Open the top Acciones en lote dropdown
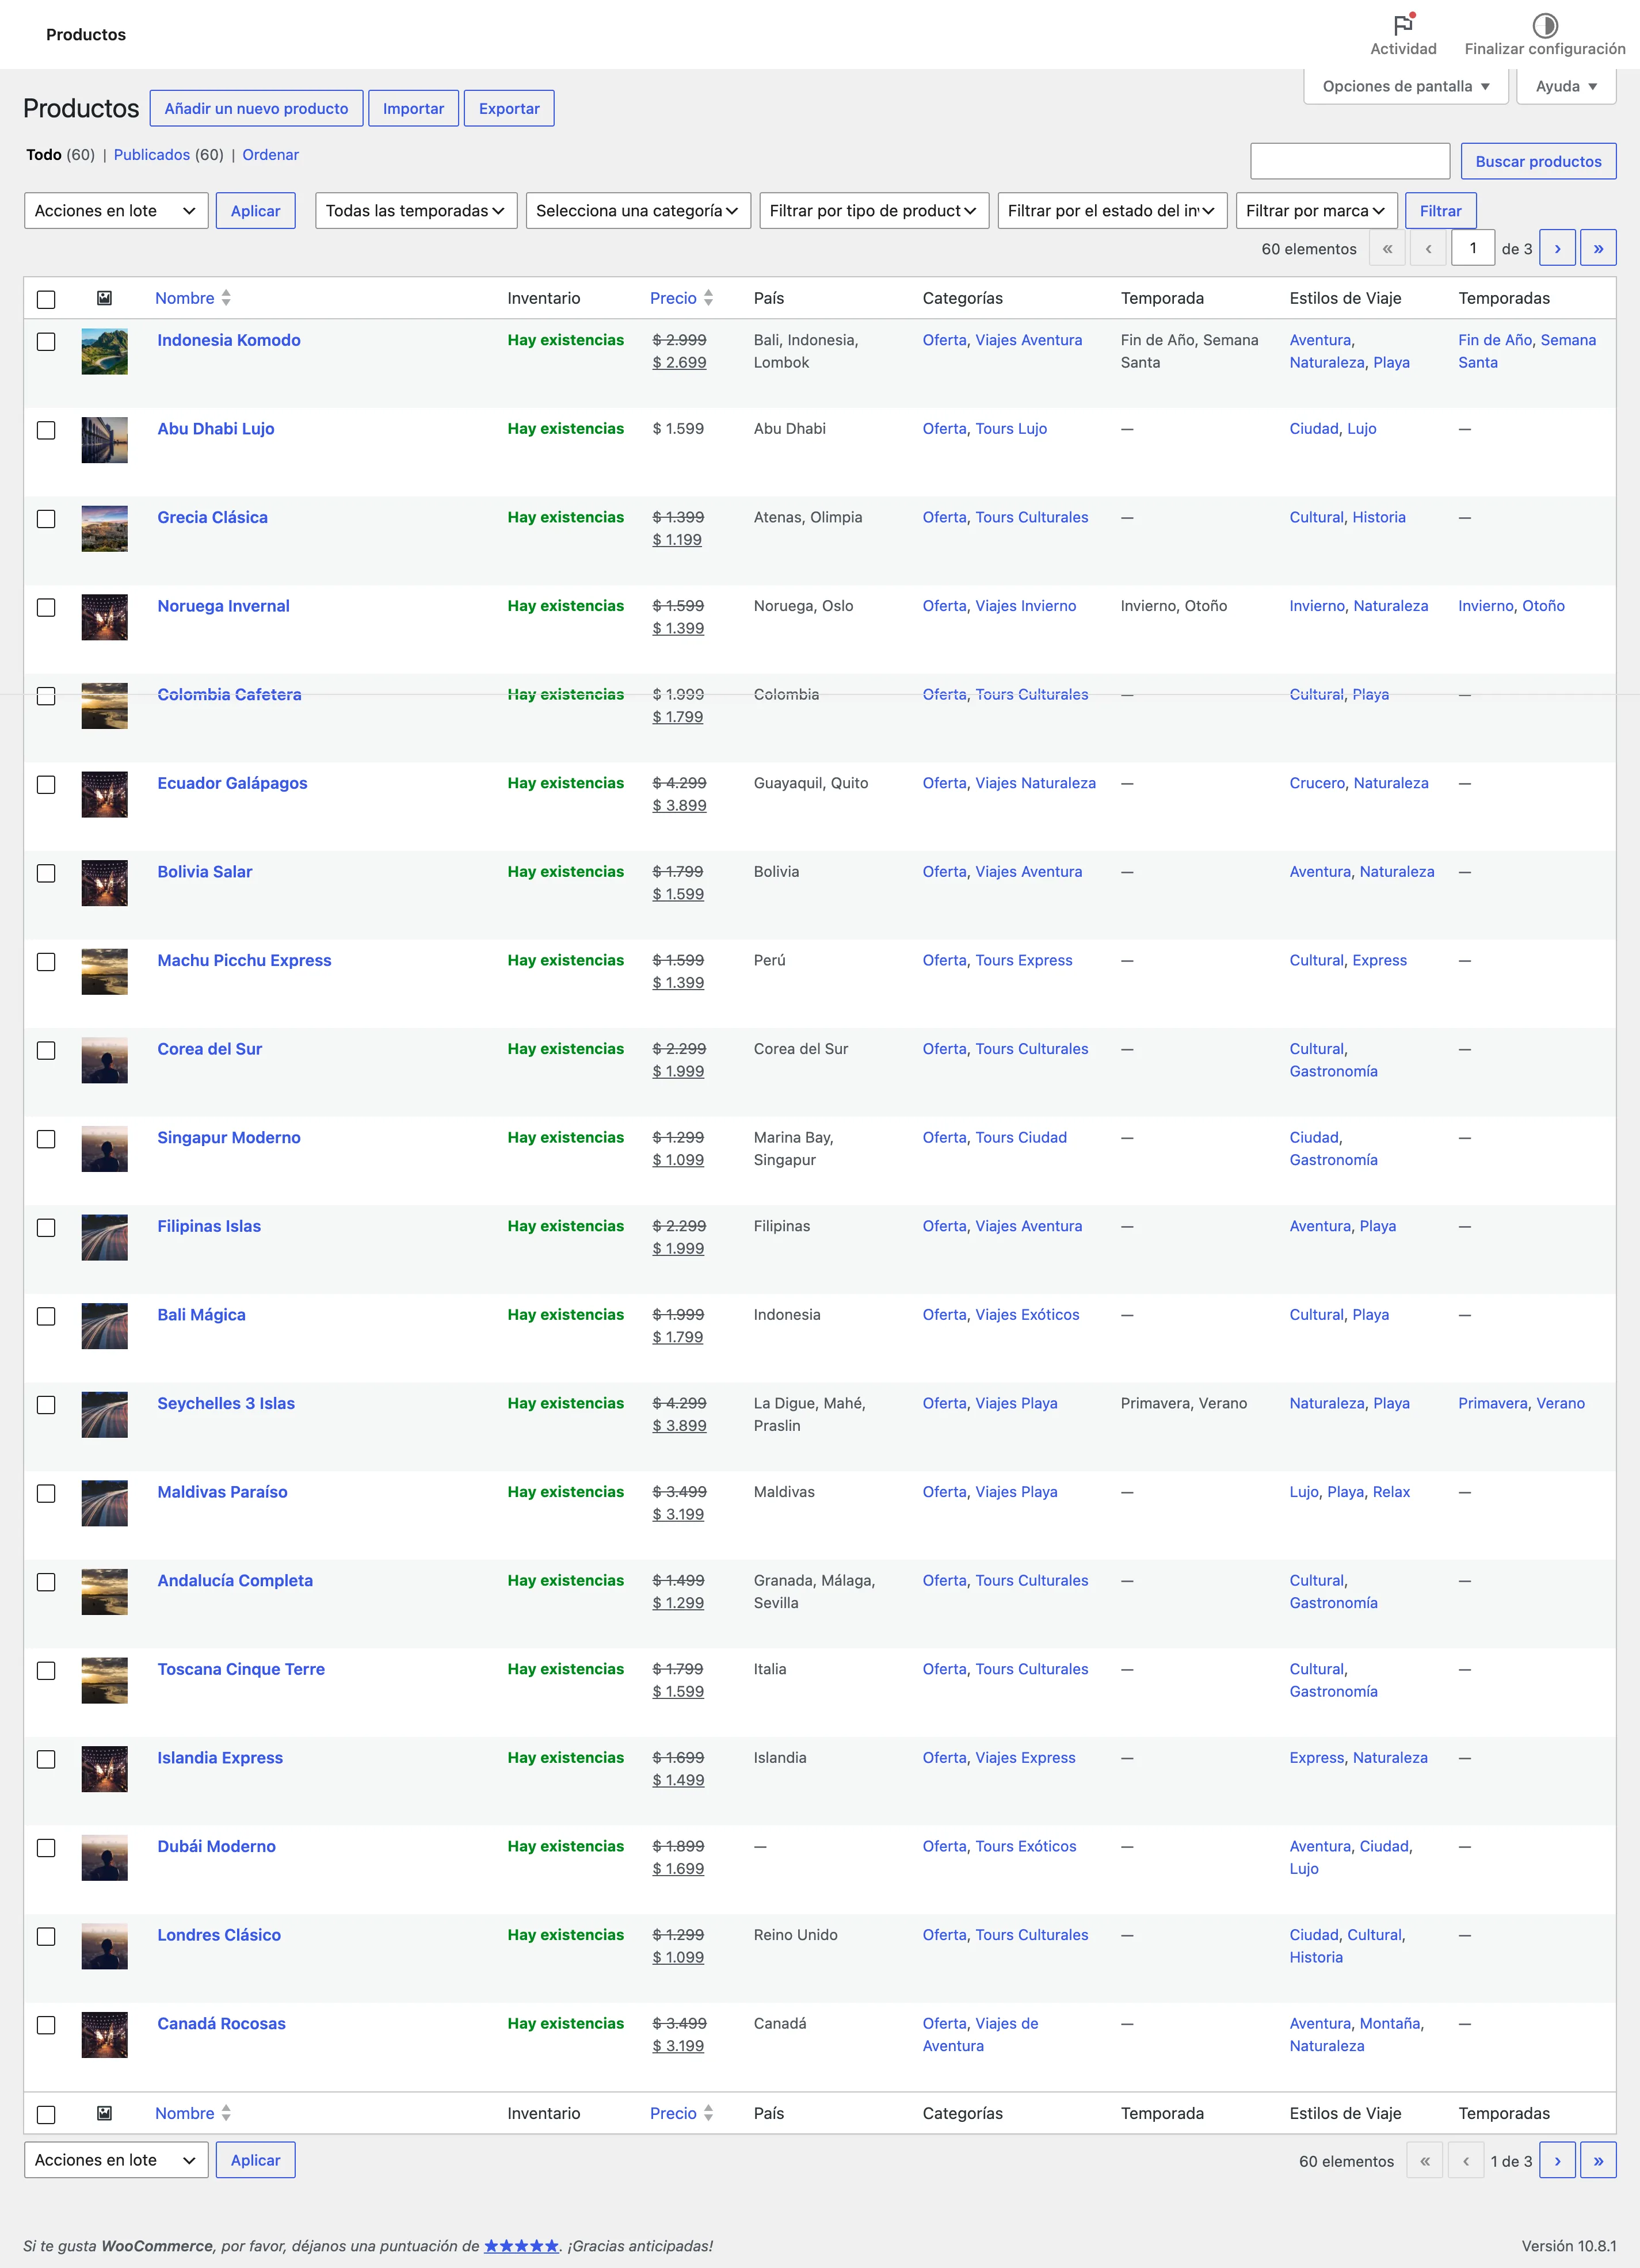The height and width of the screenshot is (2268, 1640). coord(116,211)
